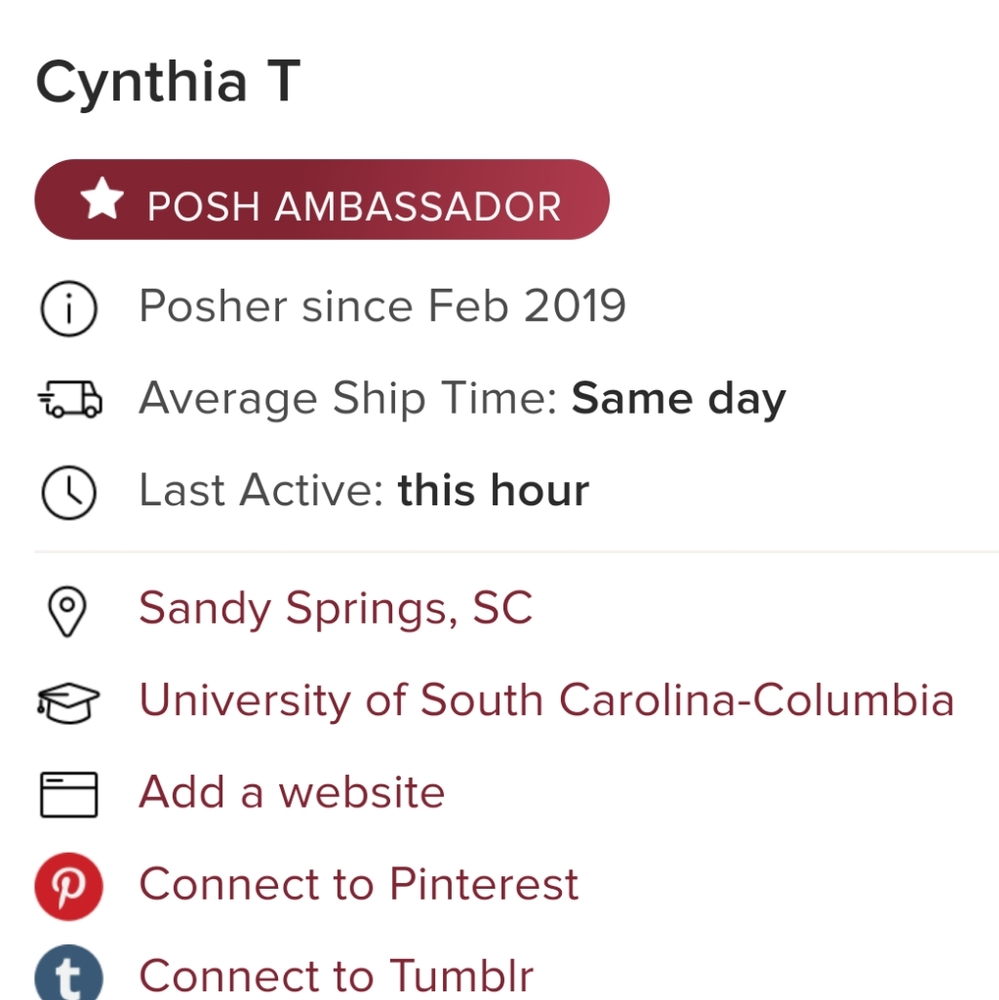Tap Connect to Pinterest
This screenshot has height=1000, width=999.
click(x=358, y=885)
